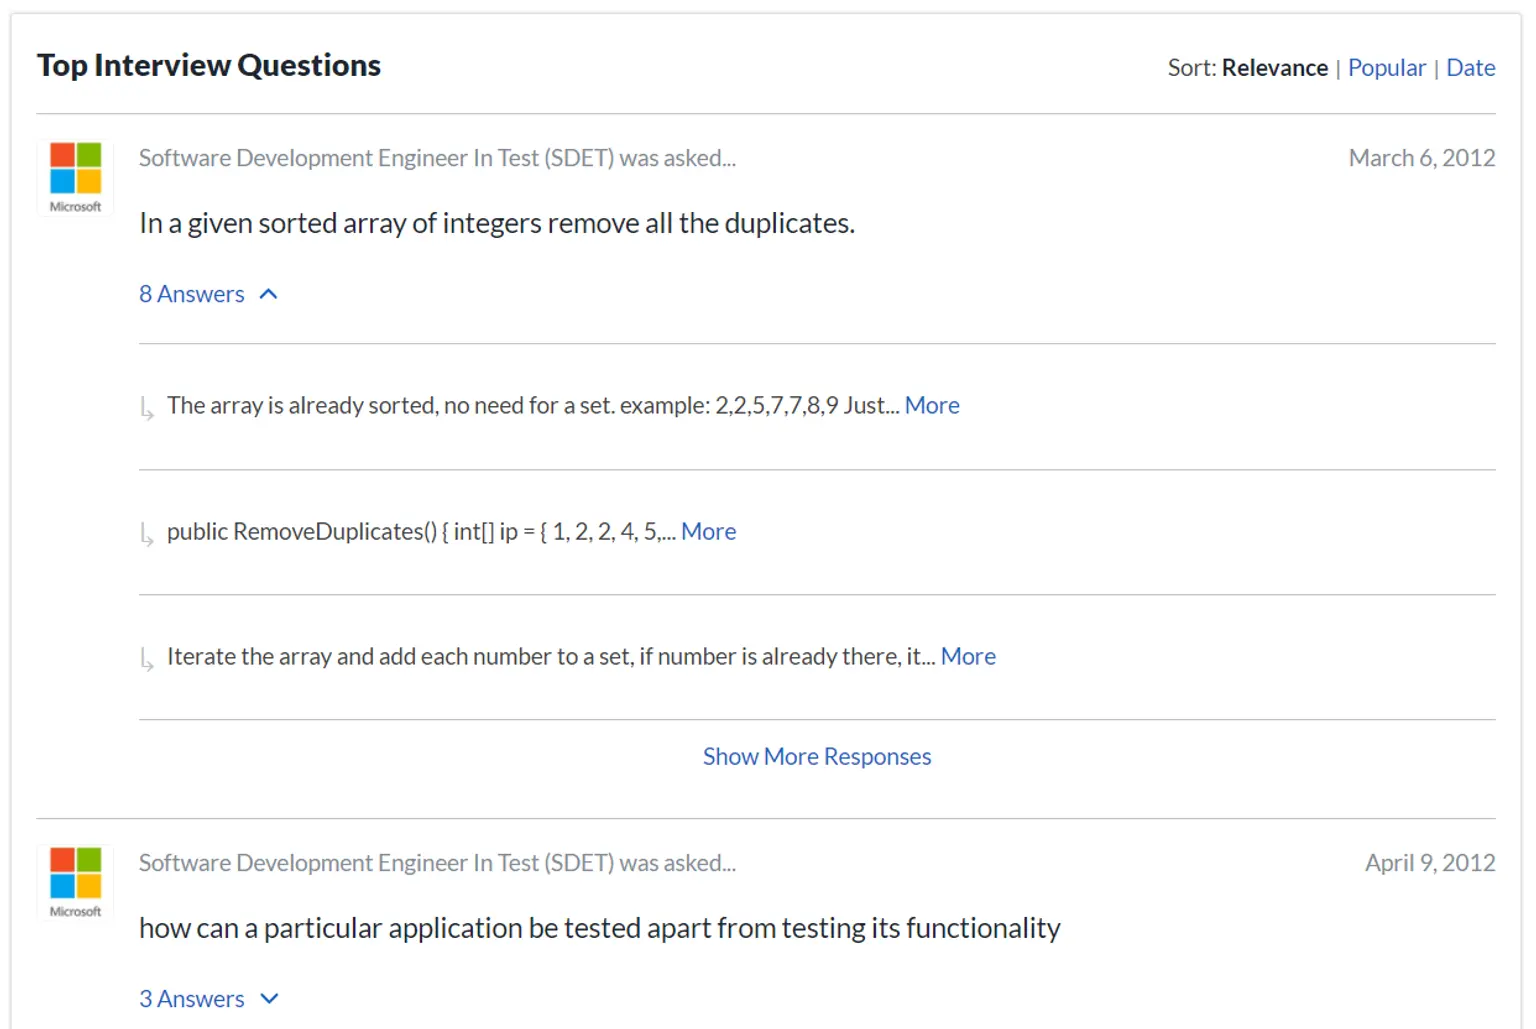Show More Responses for first question

tap(817, 757)
